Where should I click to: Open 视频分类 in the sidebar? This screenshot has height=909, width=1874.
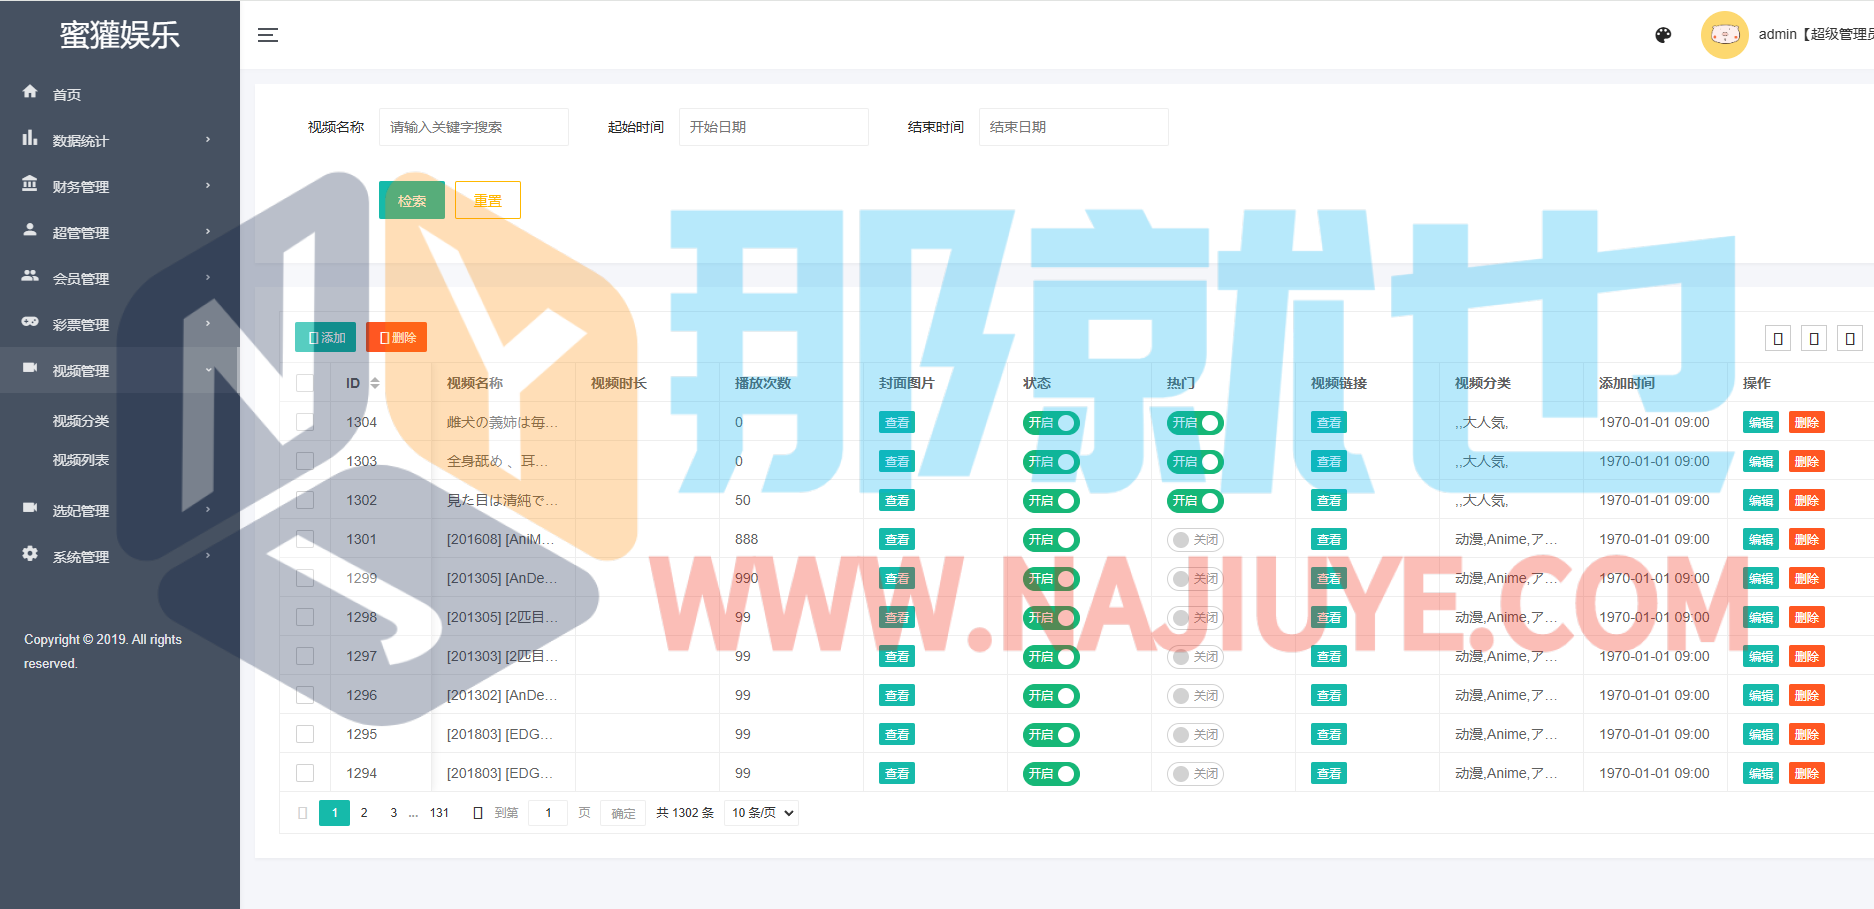pos(81,421)
